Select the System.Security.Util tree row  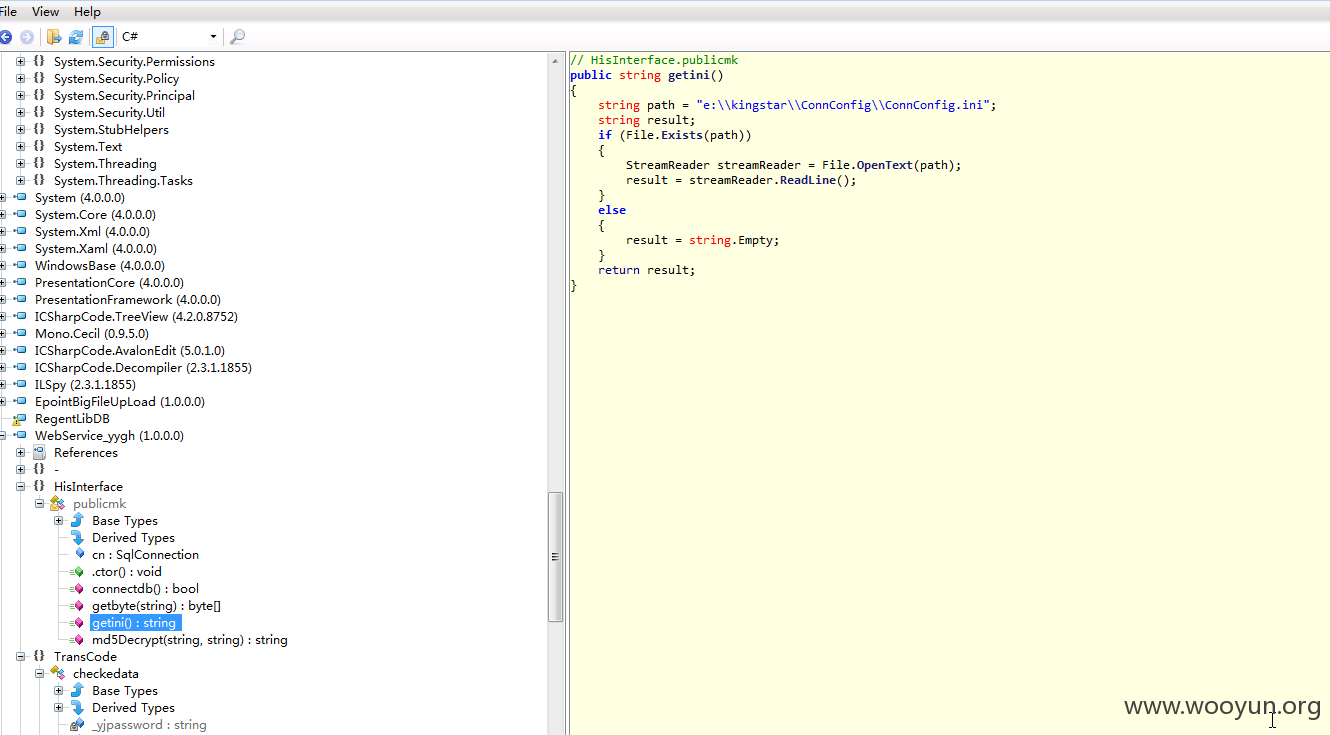(x=109, y=112)
